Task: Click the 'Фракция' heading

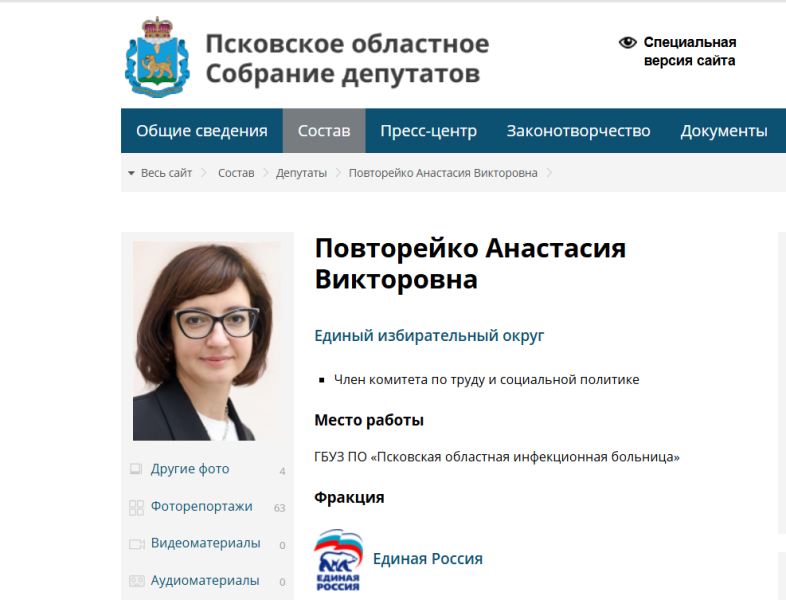Action: pos(349,497)
